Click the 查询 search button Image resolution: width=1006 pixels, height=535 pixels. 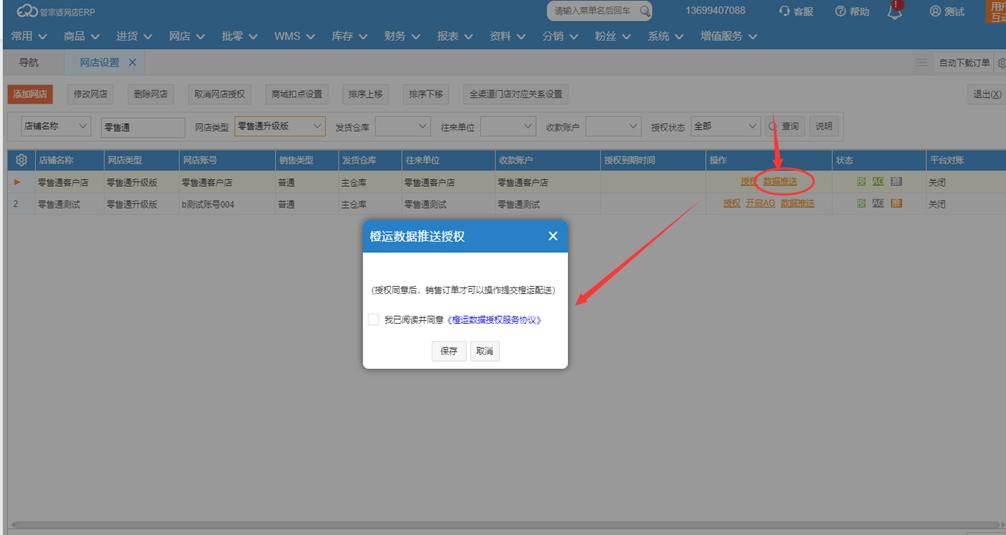coord(785,126)
